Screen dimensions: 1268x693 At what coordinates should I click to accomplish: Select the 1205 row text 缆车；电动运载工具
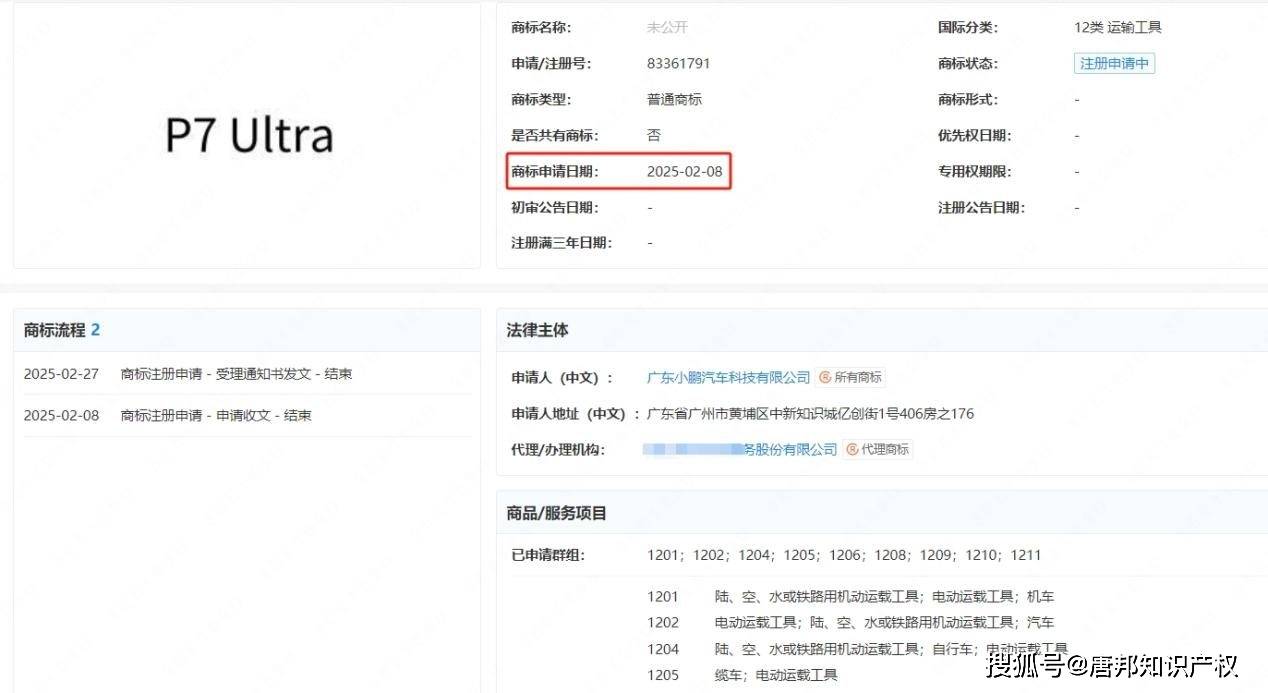[776, 675]
